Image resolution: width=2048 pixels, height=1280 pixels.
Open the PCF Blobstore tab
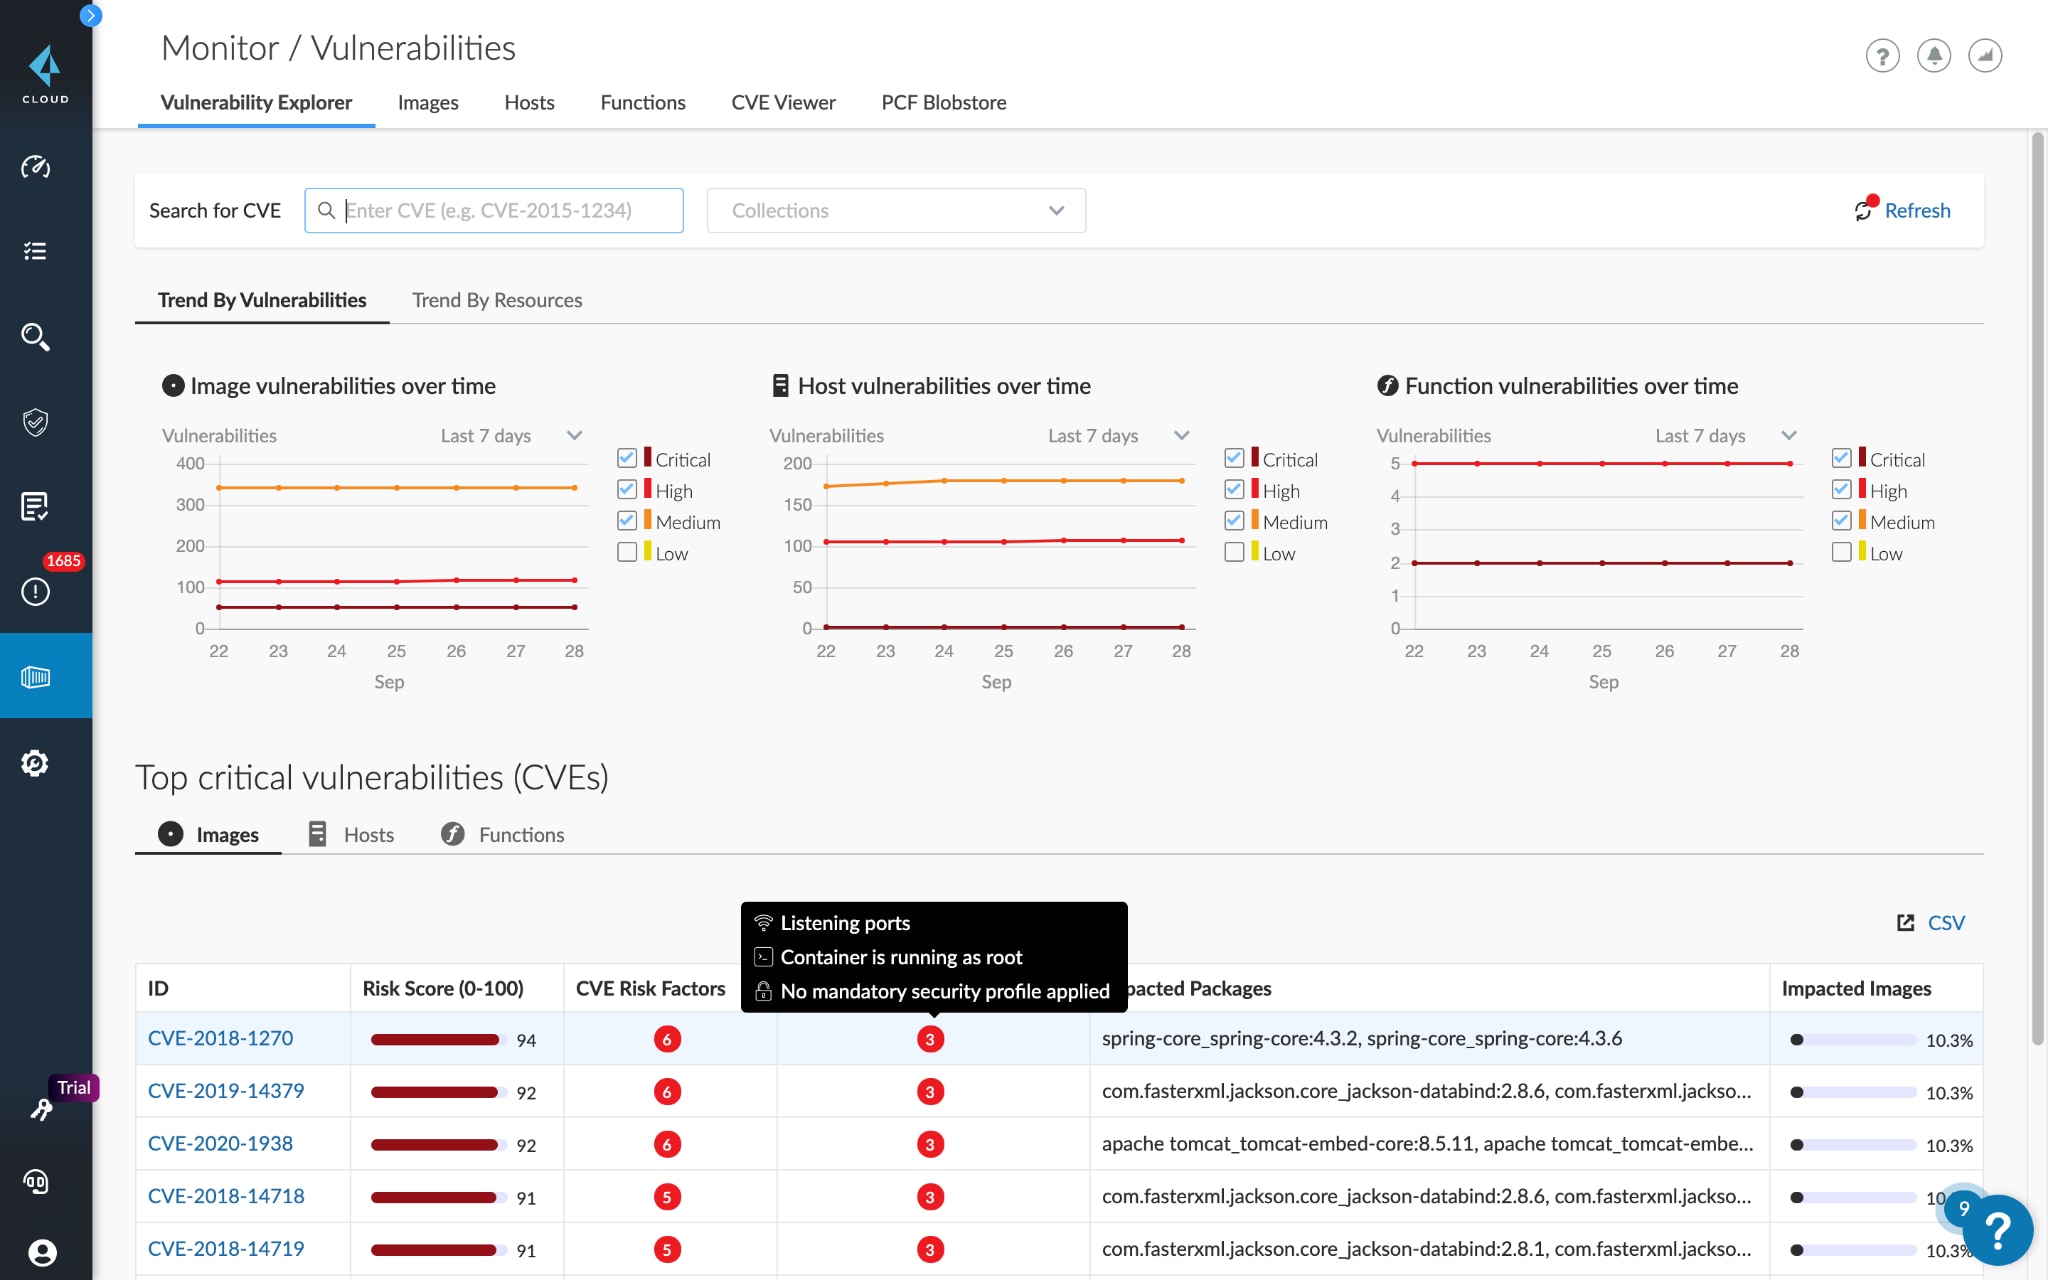943,102
